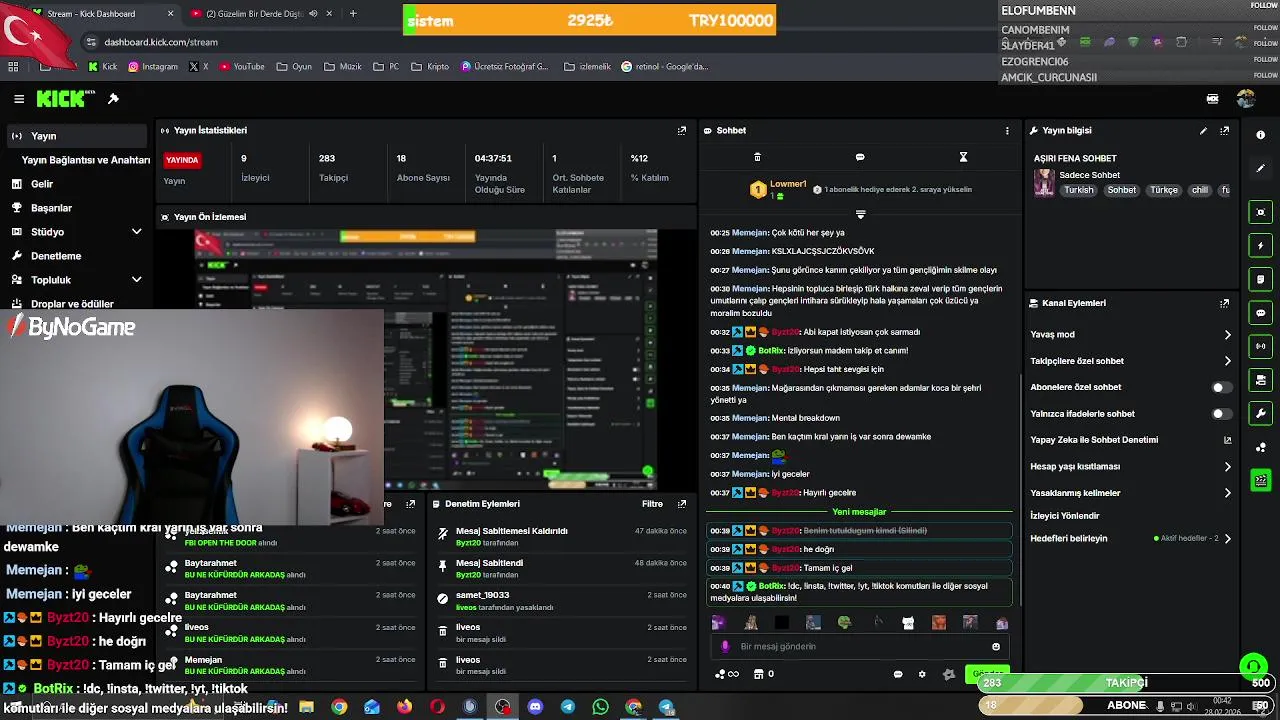Viewport: 1280px width, 720px height.
Task: Click the lightning bolt sidebar icon
Action: [x=1260, y=246]
